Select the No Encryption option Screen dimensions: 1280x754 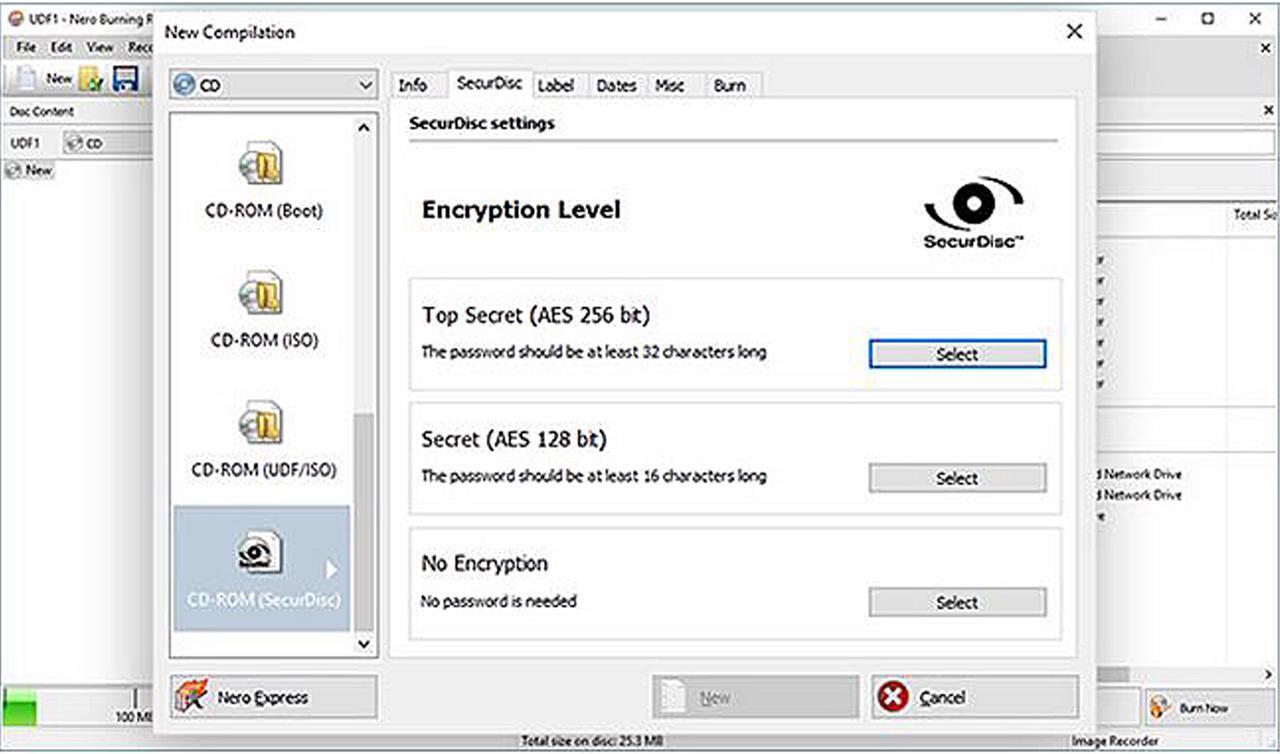pos(957,602)
